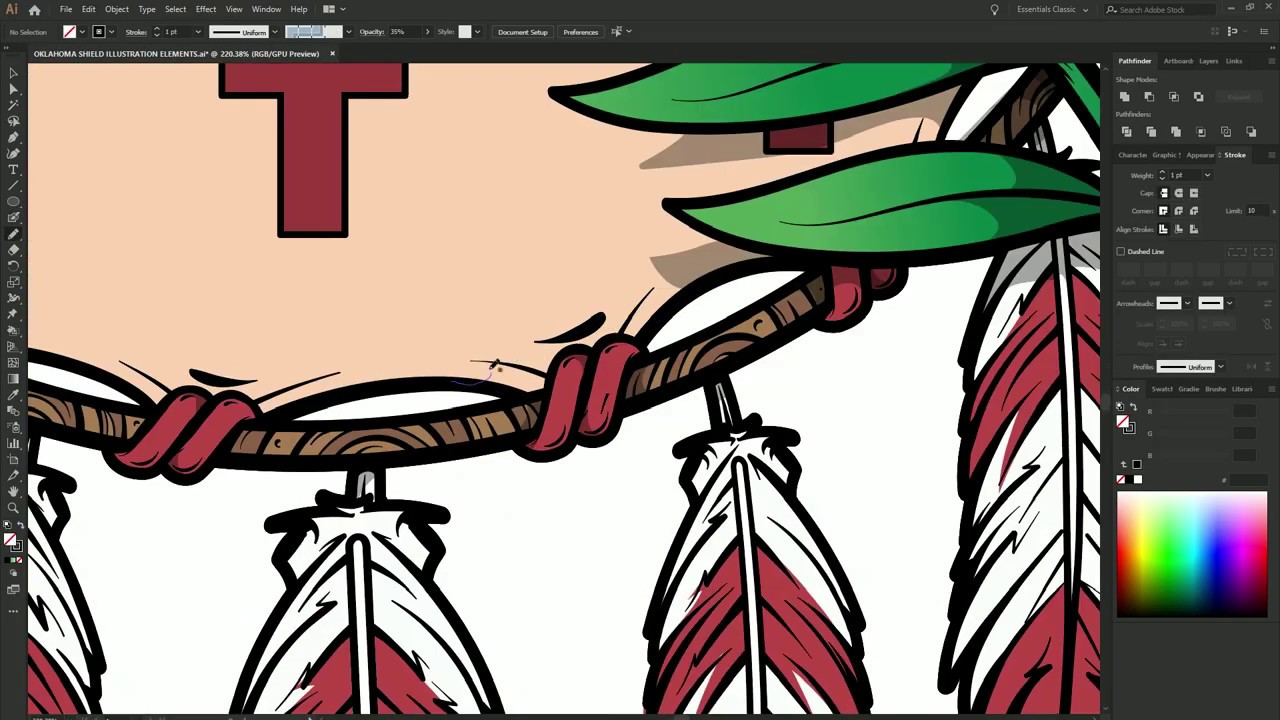Viewport: 1280px width, 720px height.
Task: Select the Eraser tool
Action: click(x=13, y=249)
